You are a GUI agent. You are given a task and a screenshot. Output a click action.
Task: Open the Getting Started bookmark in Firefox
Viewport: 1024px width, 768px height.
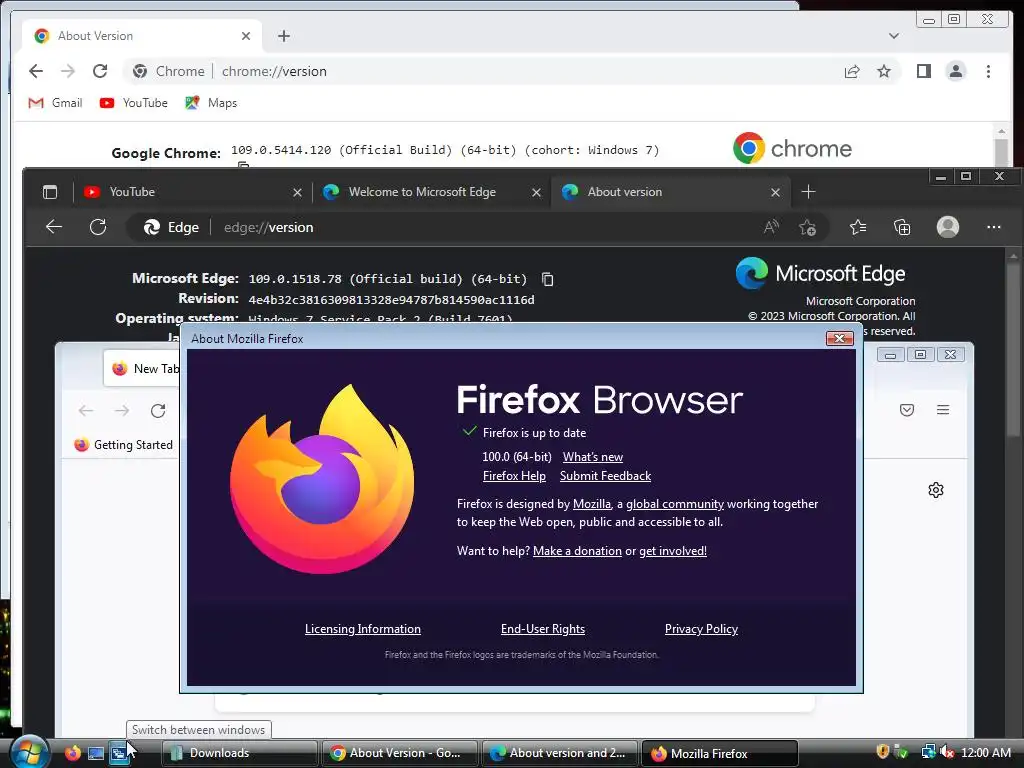123,445
